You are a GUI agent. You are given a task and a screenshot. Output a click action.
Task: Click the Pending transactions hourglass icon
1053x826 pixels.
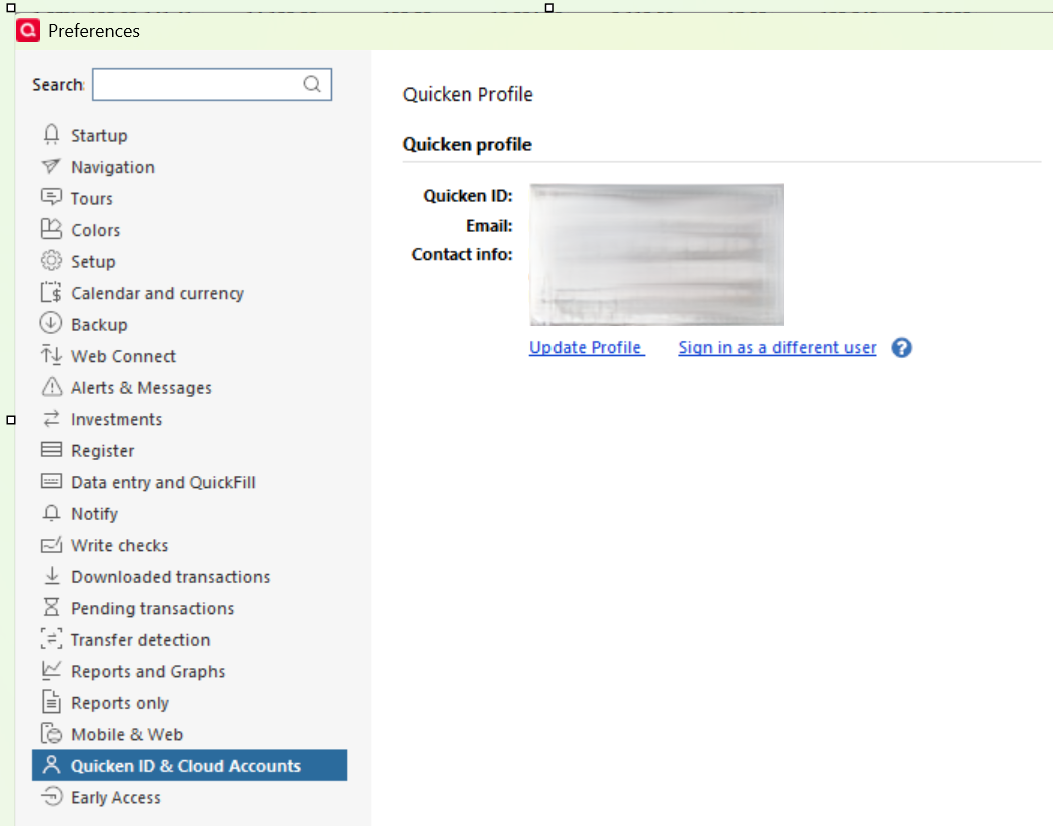tap(51, 607)
